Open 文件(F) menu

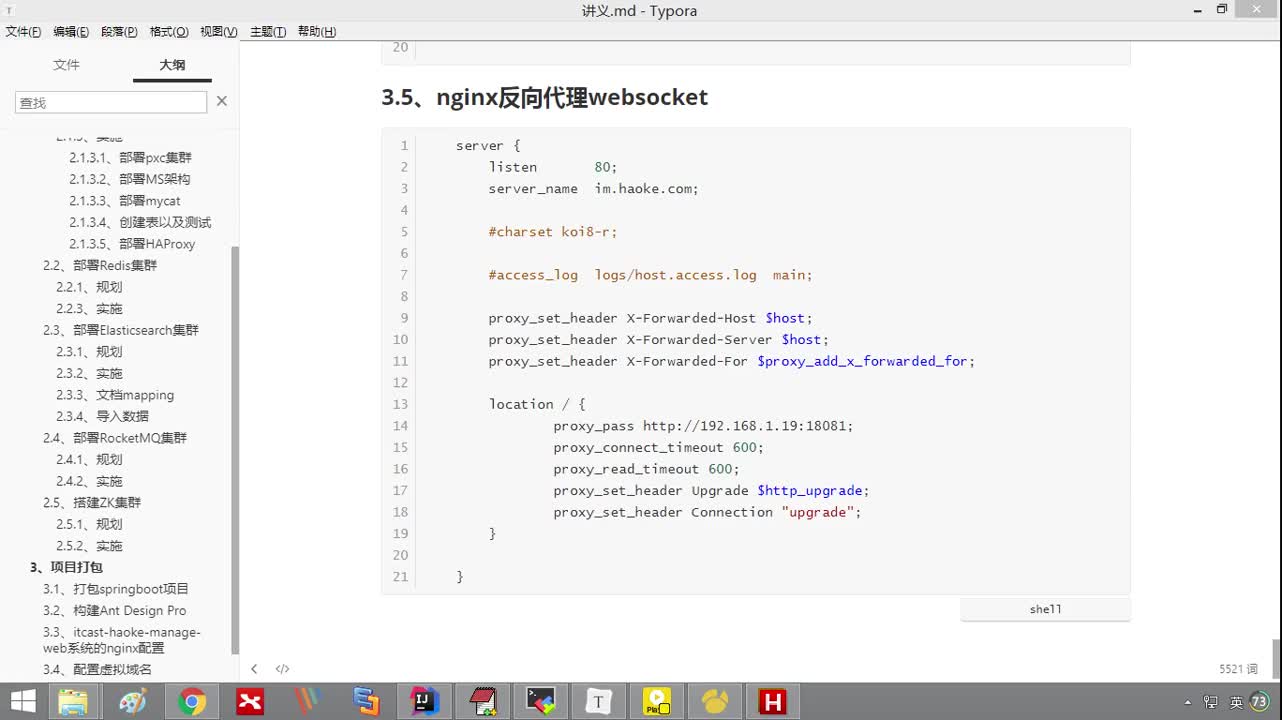click(23, 32)
